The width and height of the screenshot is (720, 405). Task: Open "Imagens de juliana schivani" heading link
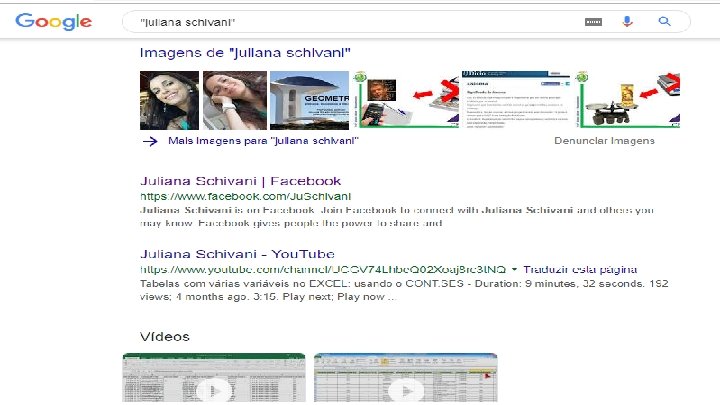coord(245,53)
